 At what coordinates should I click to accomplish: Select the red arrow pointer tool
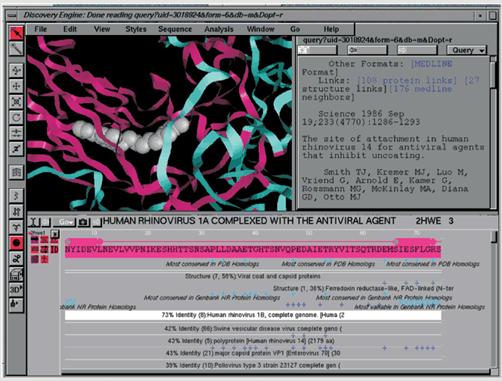[16, 33]
